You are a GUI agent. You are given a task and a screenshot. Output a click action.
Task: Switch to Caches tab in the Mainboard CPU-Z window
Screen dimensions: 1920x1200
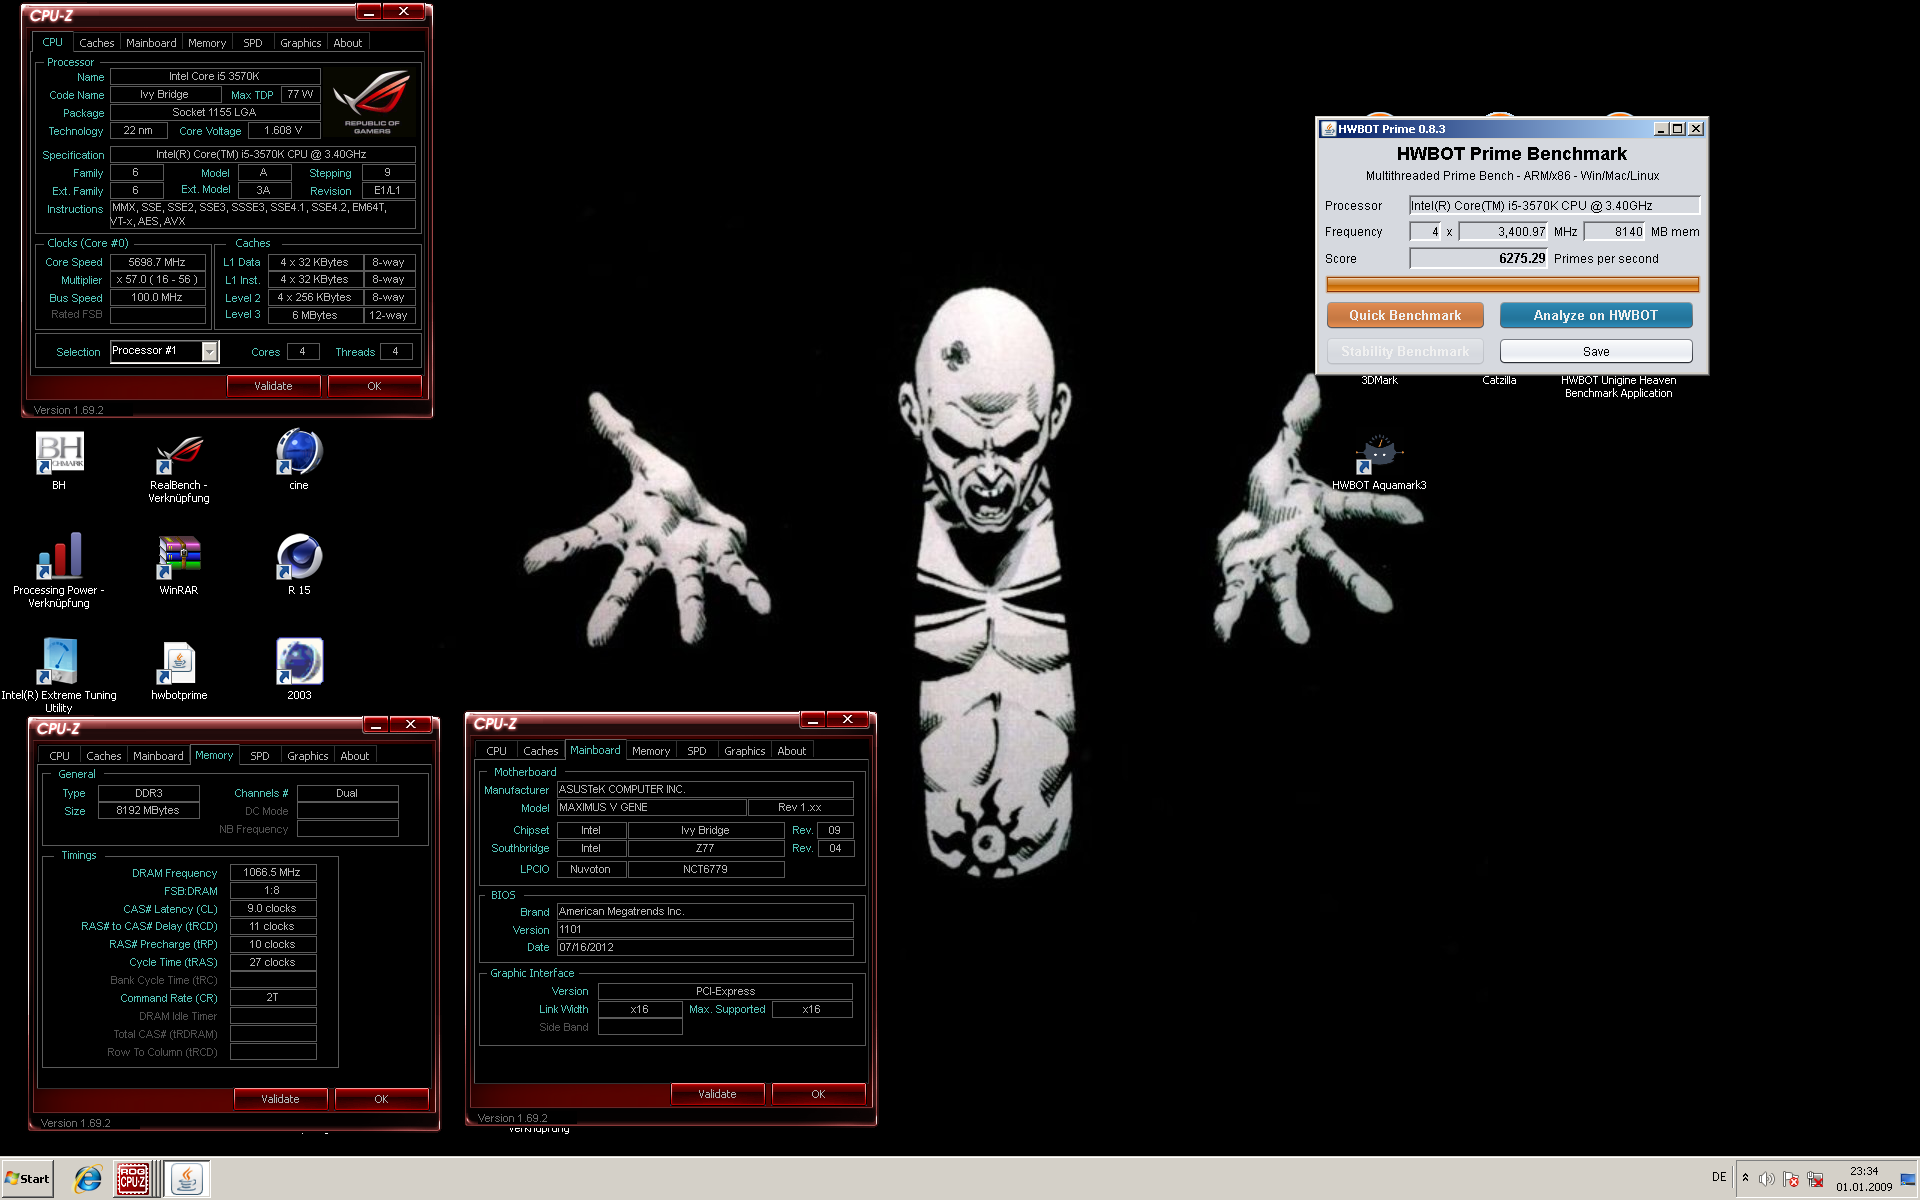541,751
